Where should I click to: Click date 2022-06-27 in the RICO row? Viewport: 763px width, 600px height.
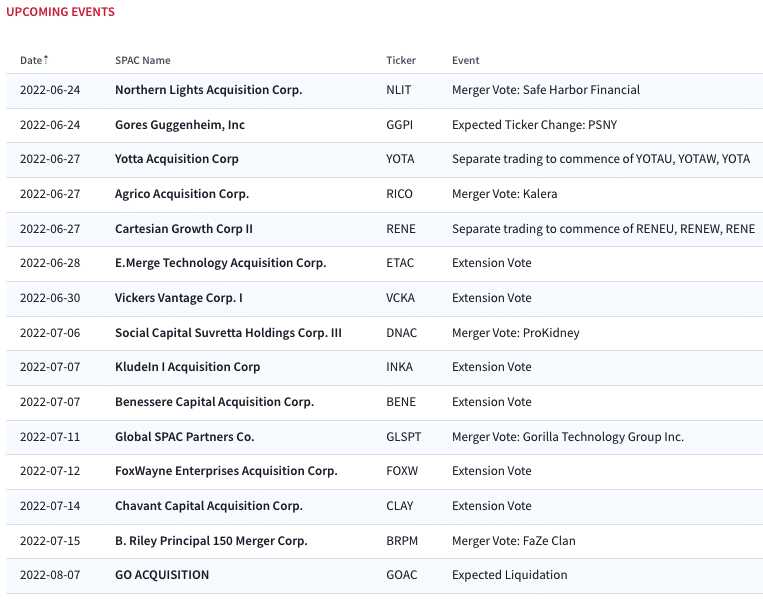click(50, 194)
